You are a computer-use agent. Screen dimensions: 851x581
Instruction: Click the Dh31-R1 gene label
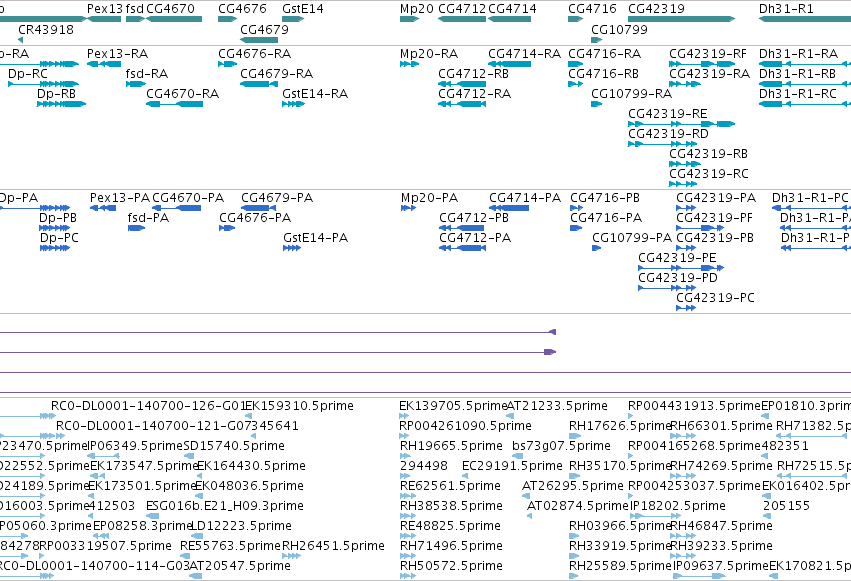[786, 9]
